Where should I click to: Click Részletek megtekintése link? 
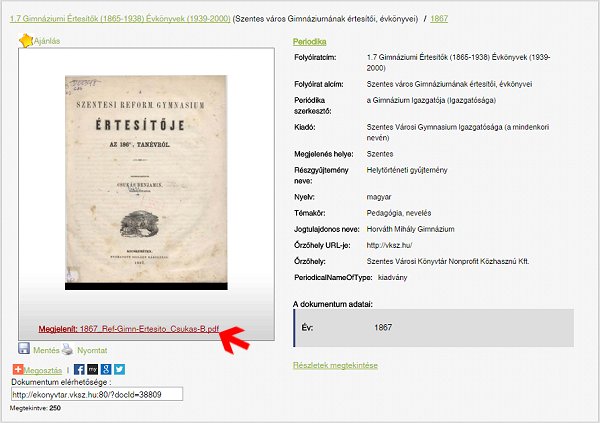tap(335, 365)
